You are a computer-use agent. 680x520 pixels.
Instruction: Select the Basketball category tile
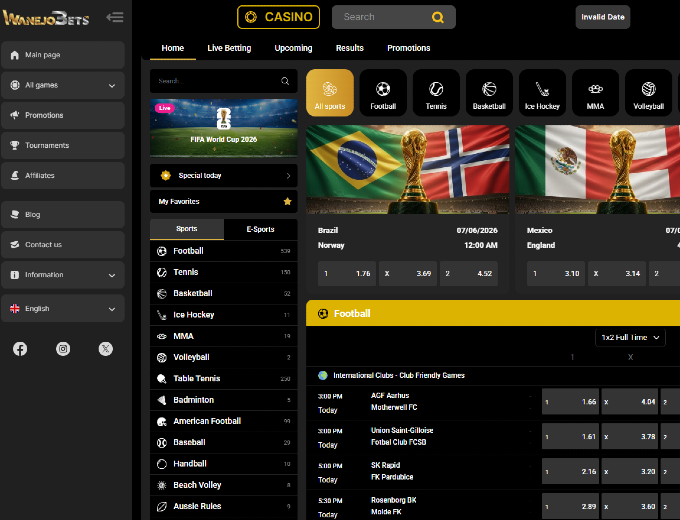pos(489,93)
